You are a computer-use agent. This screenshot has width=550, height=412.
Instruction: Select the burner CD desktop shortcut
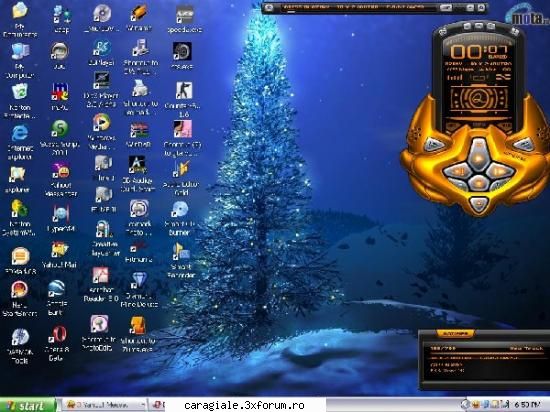[180, 210]
